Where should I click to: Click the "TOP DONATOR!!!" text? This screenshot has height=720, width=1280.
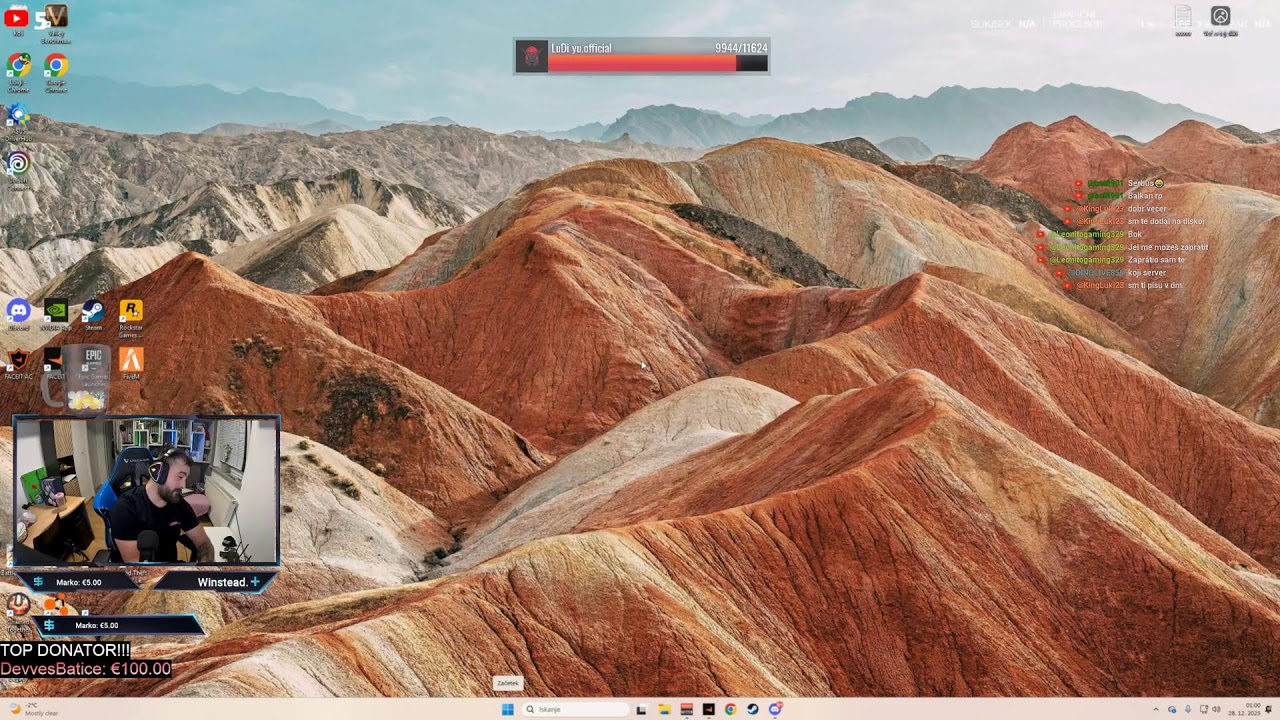(x=65, y=651)
